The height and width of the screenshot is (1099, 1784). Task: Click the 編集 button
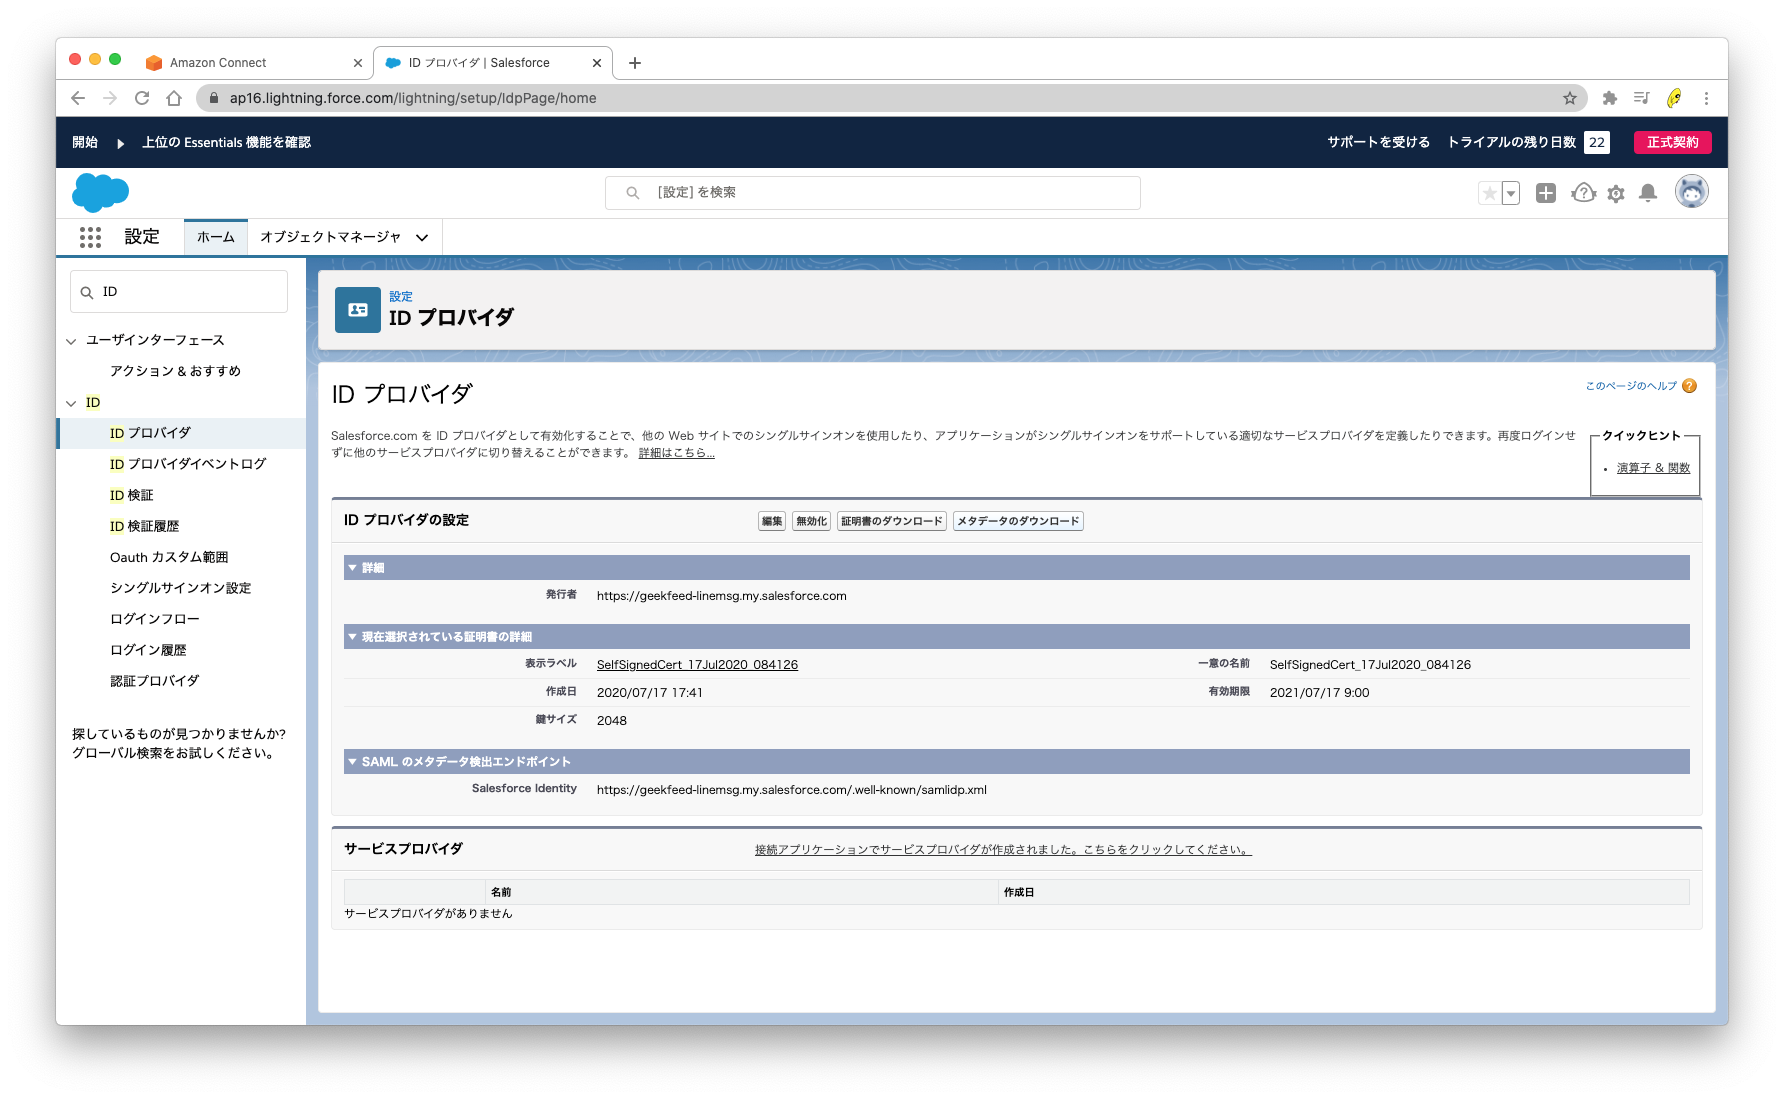772,521
